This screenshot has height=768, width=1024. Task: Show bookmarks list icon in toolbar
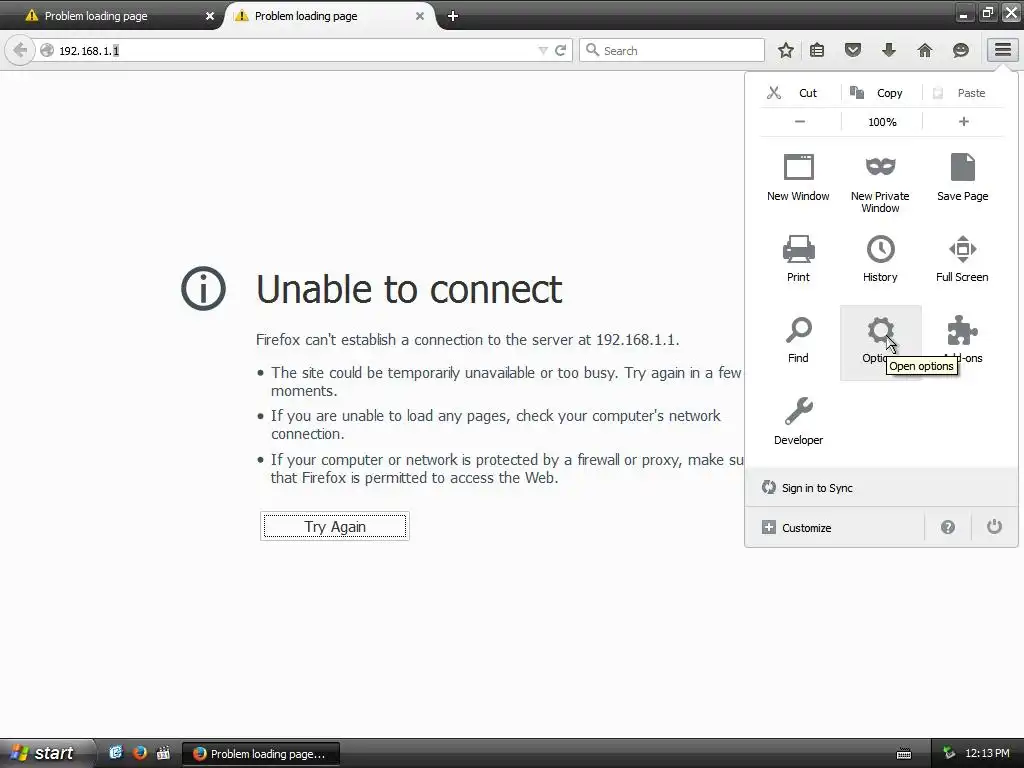[x=817, y=50]
